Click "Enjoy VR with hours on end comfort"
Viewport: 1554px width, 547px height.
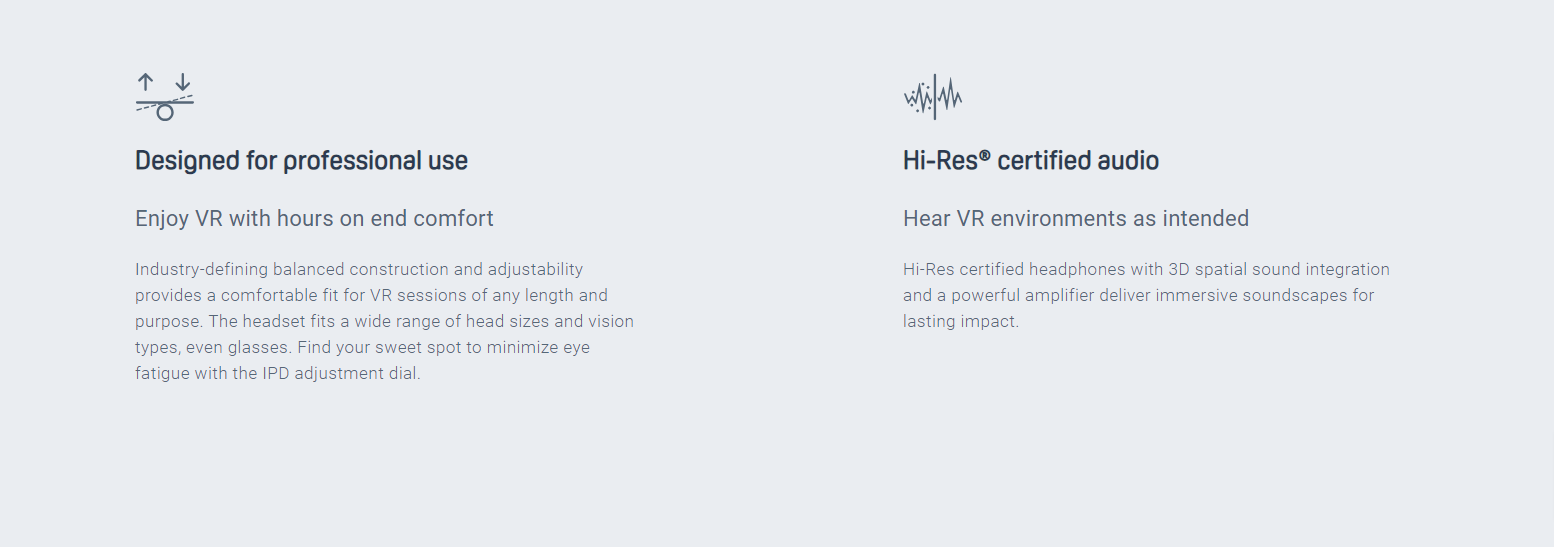[x=314, y=219]
